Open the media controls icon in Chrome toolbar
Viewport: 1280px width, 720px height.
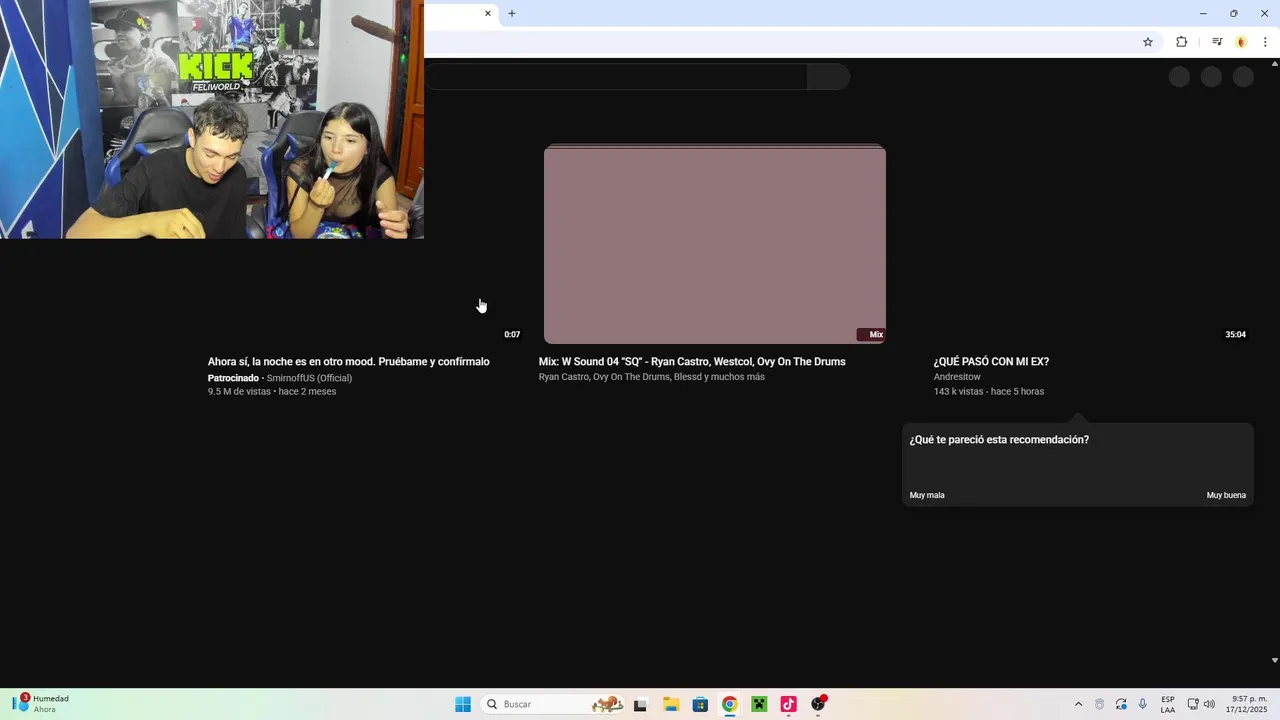coord(1217,42)
